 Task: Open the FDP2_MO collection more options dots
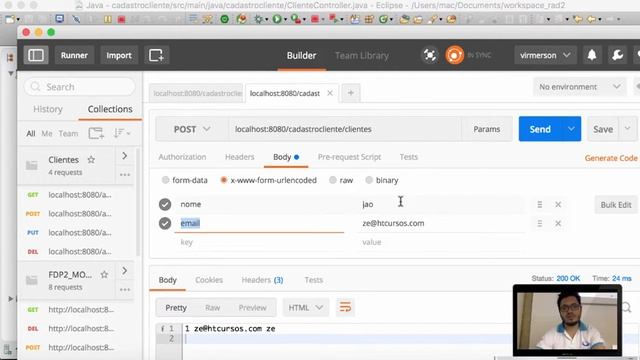(x=125, y=289)
